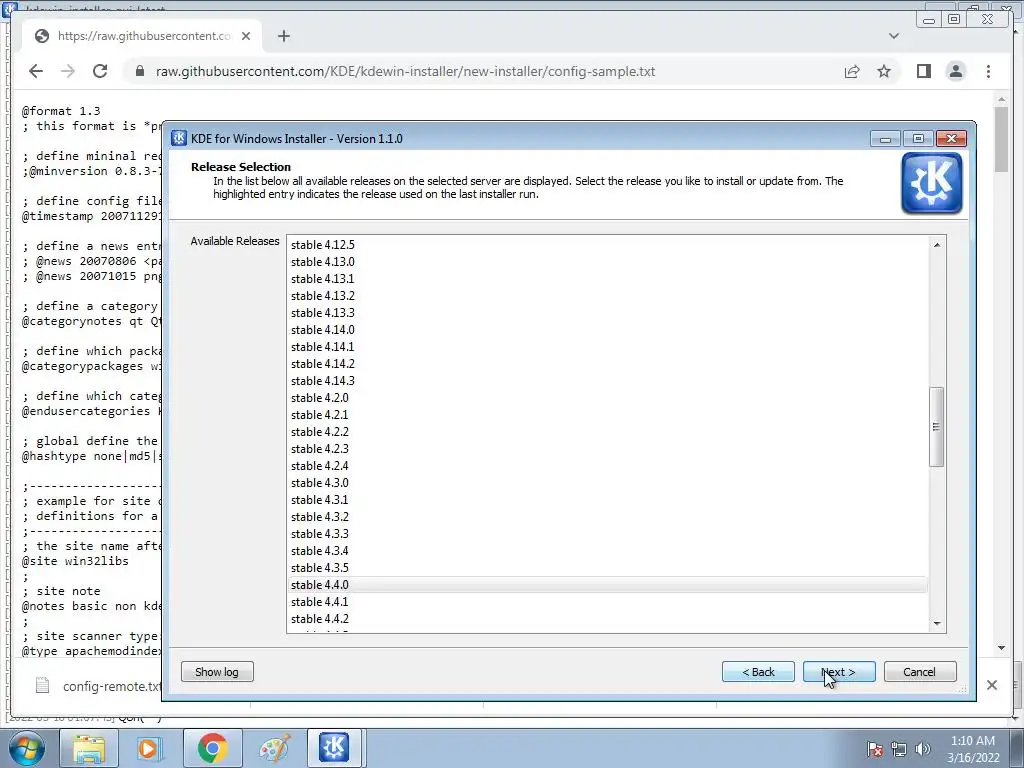Open Paint from the taskbar

[274, 748]
